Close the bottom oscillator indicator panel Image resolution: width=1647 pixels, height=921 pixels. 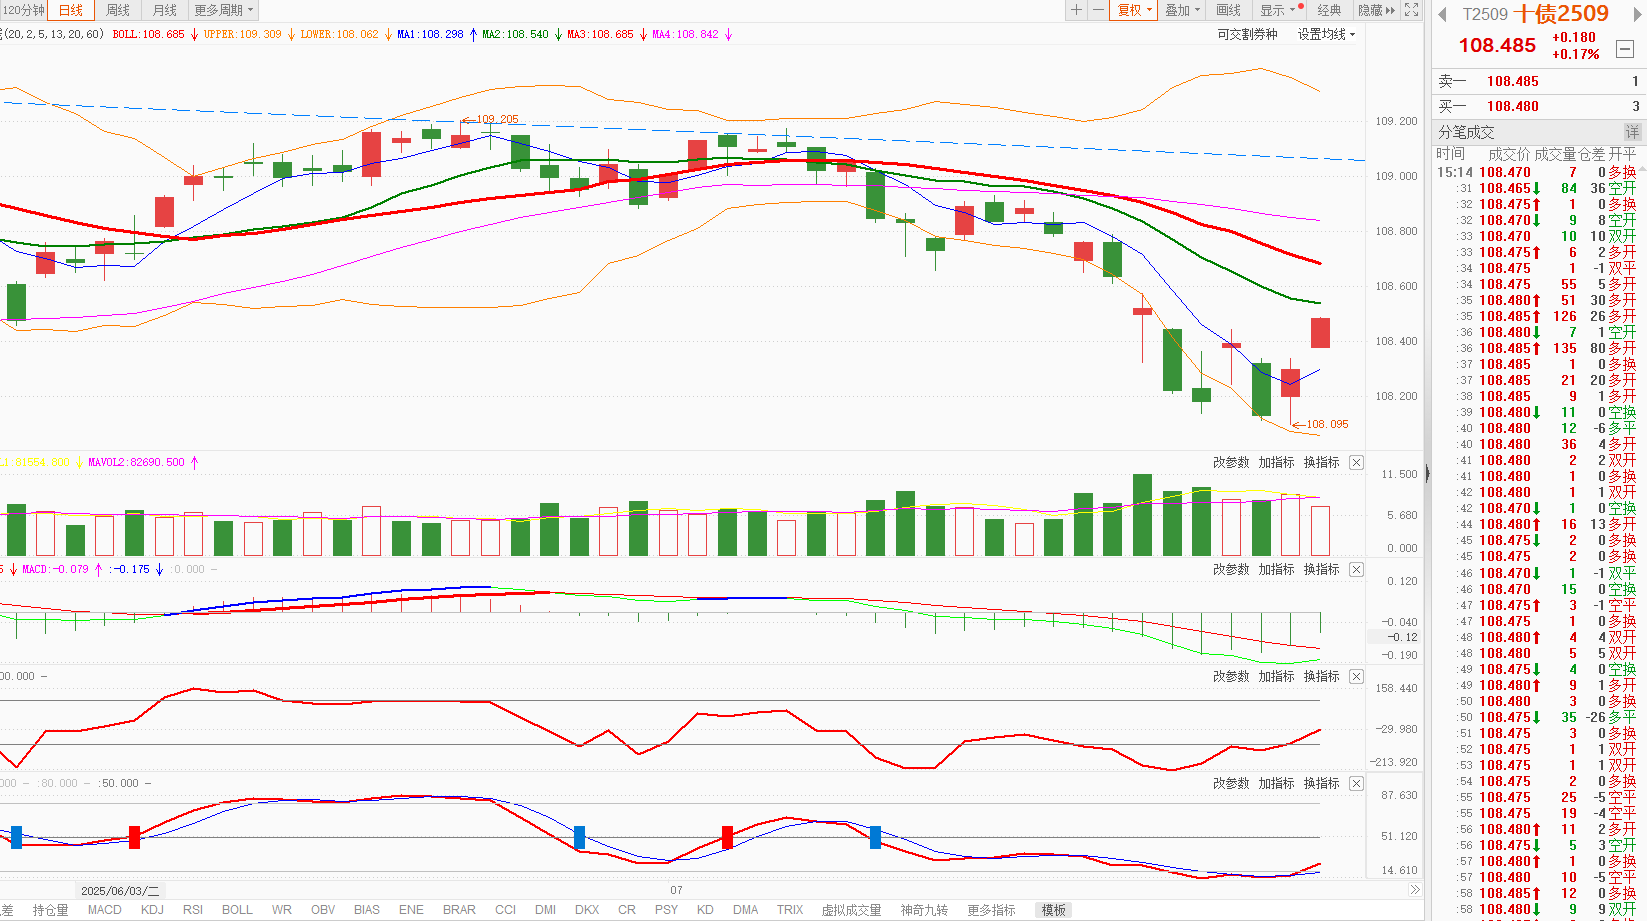click(x=1356, y=783)
